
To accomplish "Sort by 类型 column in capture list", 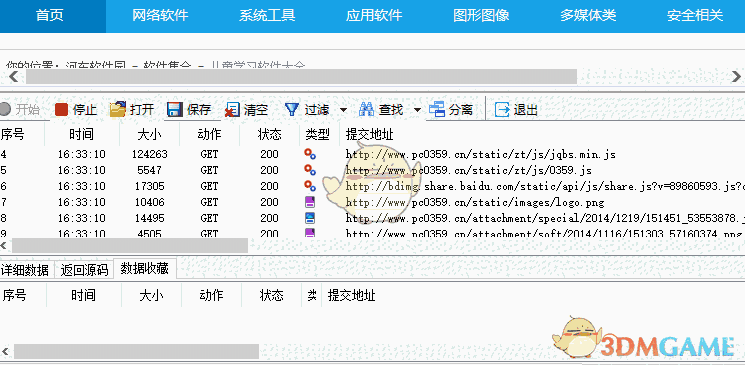I will pyautogui.click(x=319, y=134).
